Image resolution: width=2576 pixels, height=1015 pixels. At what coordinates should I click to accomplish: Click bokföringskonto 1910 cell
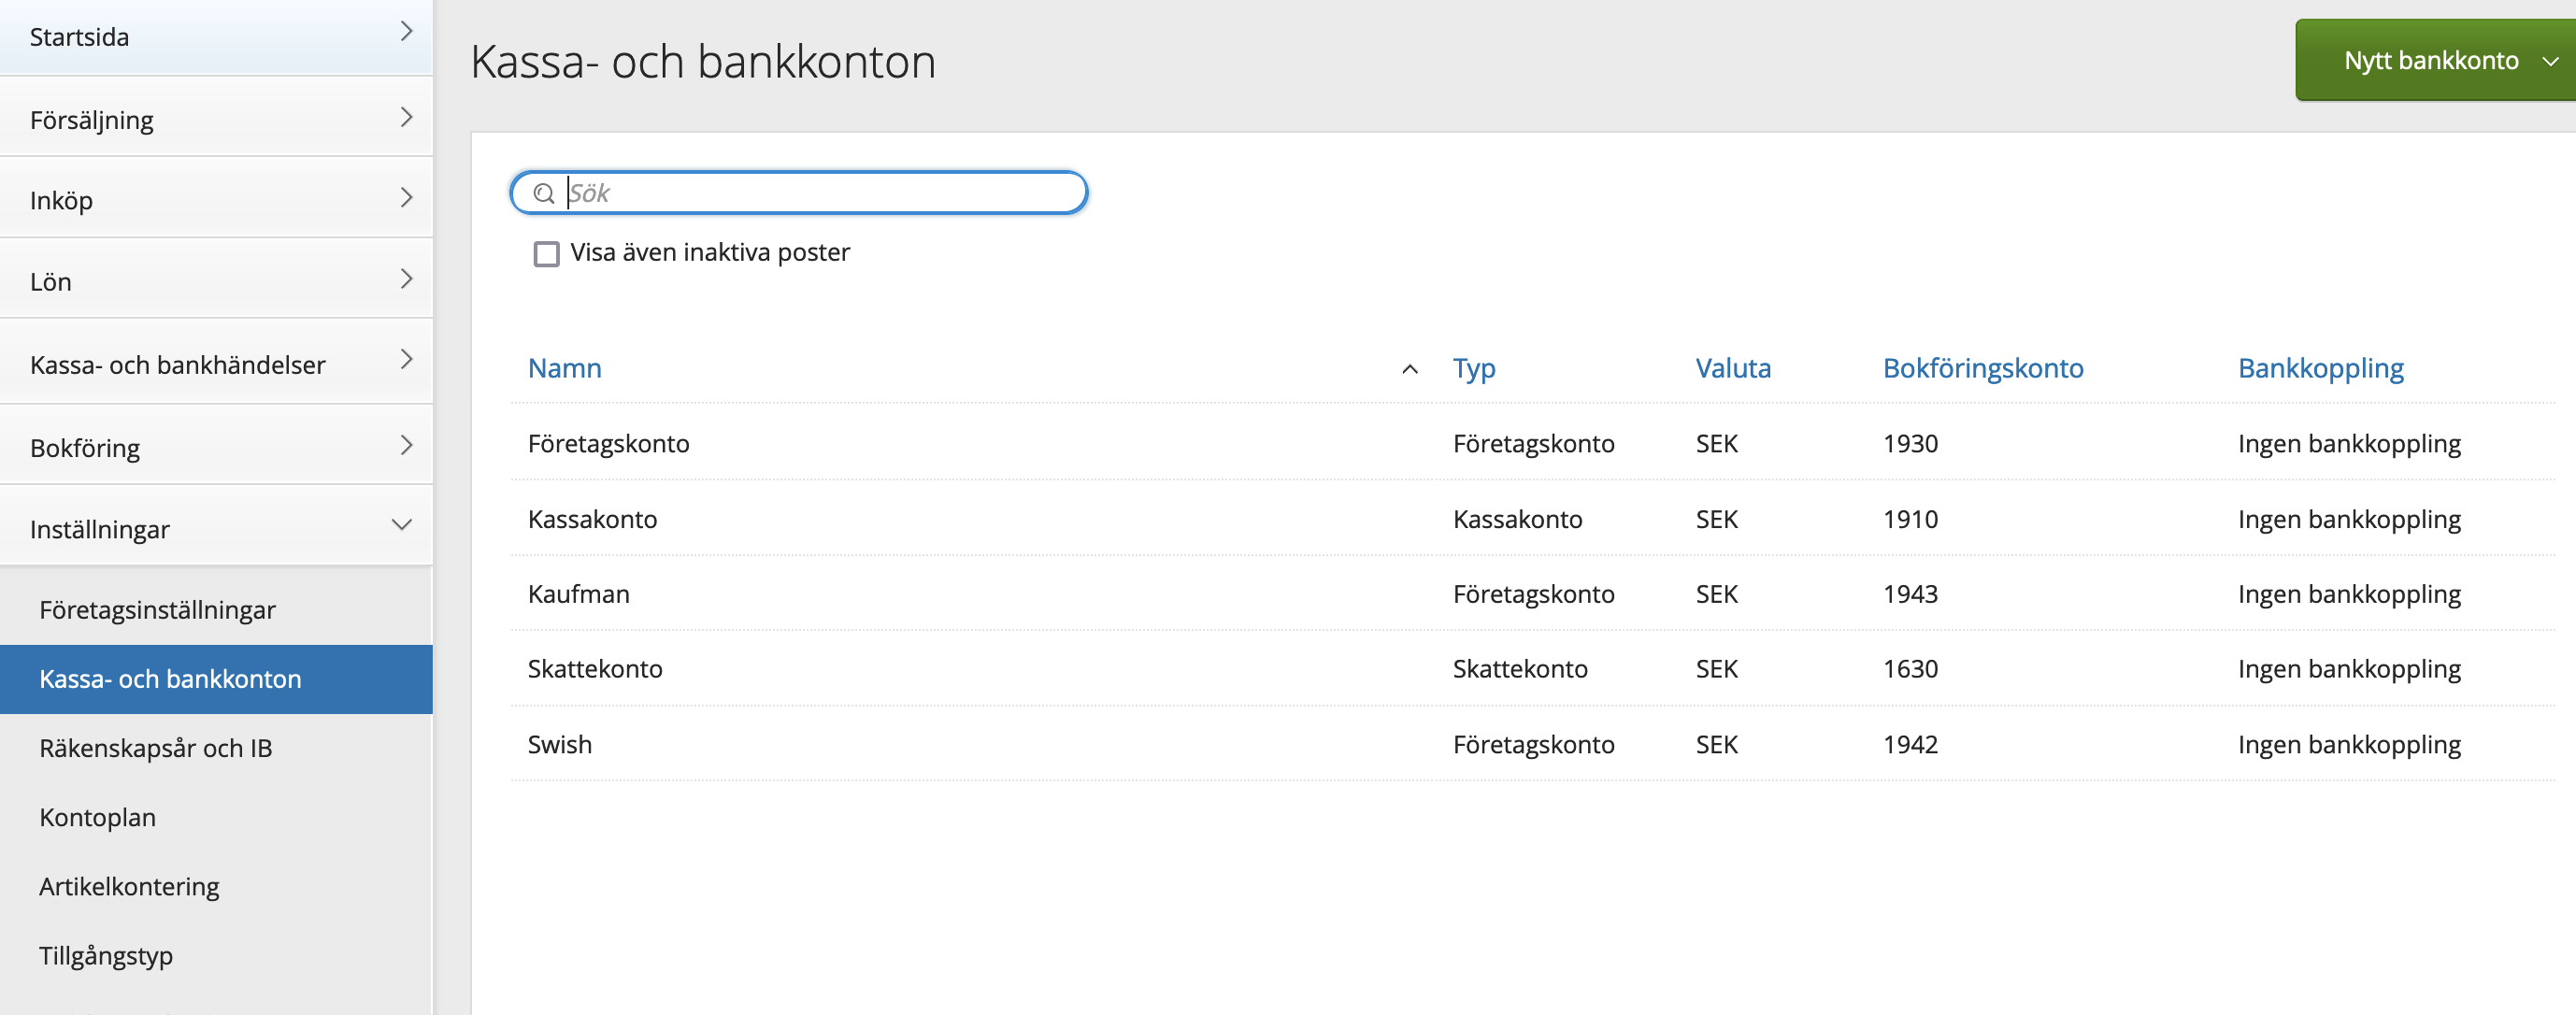(1910, 519)
